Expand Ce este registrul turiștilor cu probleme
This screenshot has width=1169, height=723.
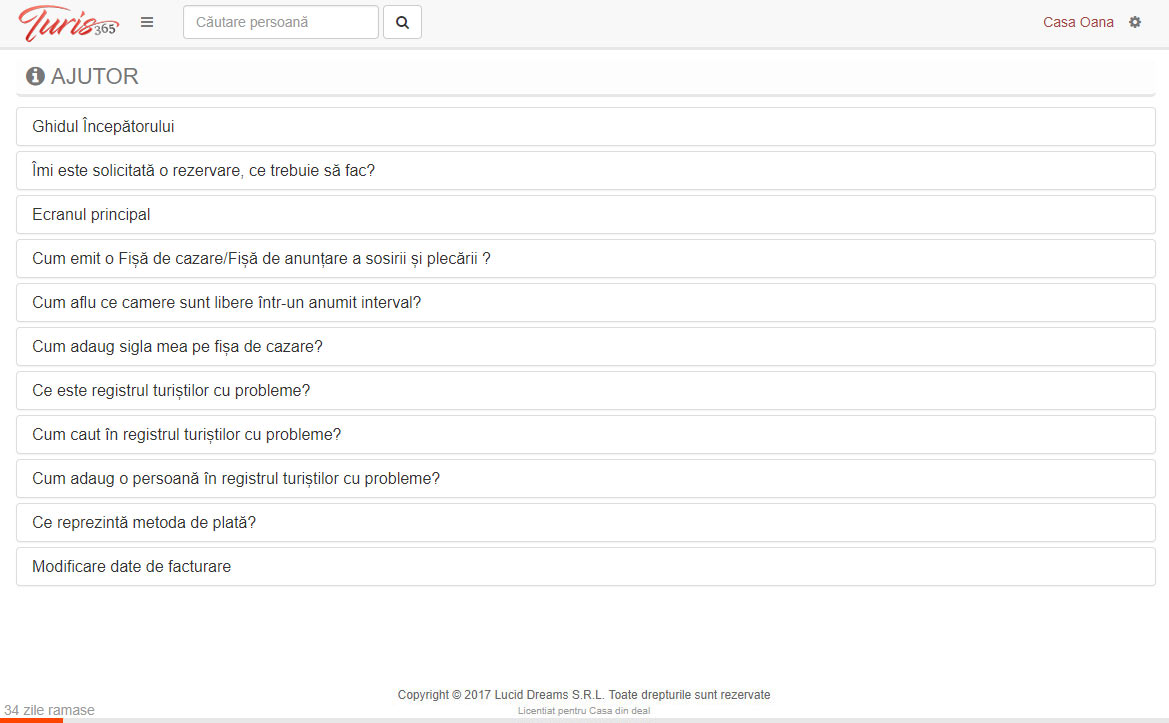point(586,391)
